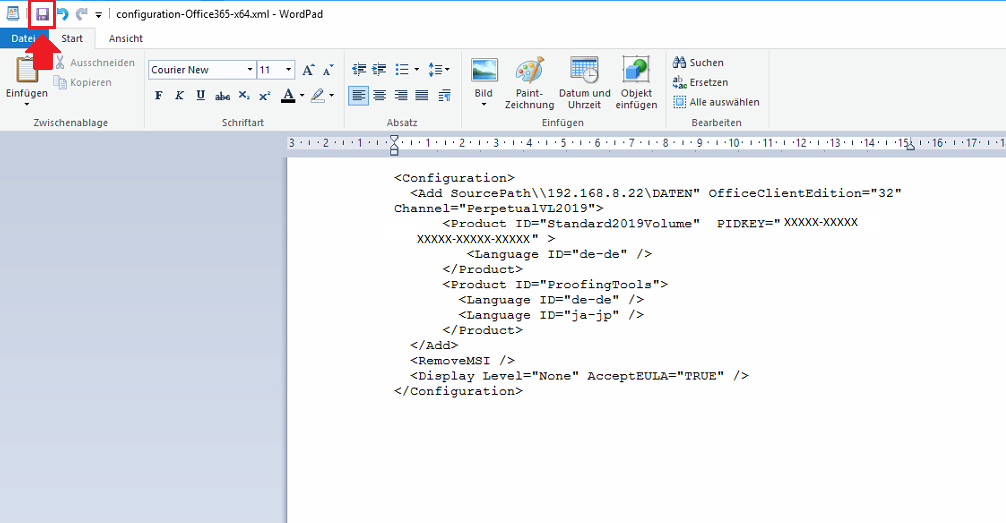This screenshot has width=1006, height=523.
Task: Click the Bild picture insert icon
Action: pos(484,70)
